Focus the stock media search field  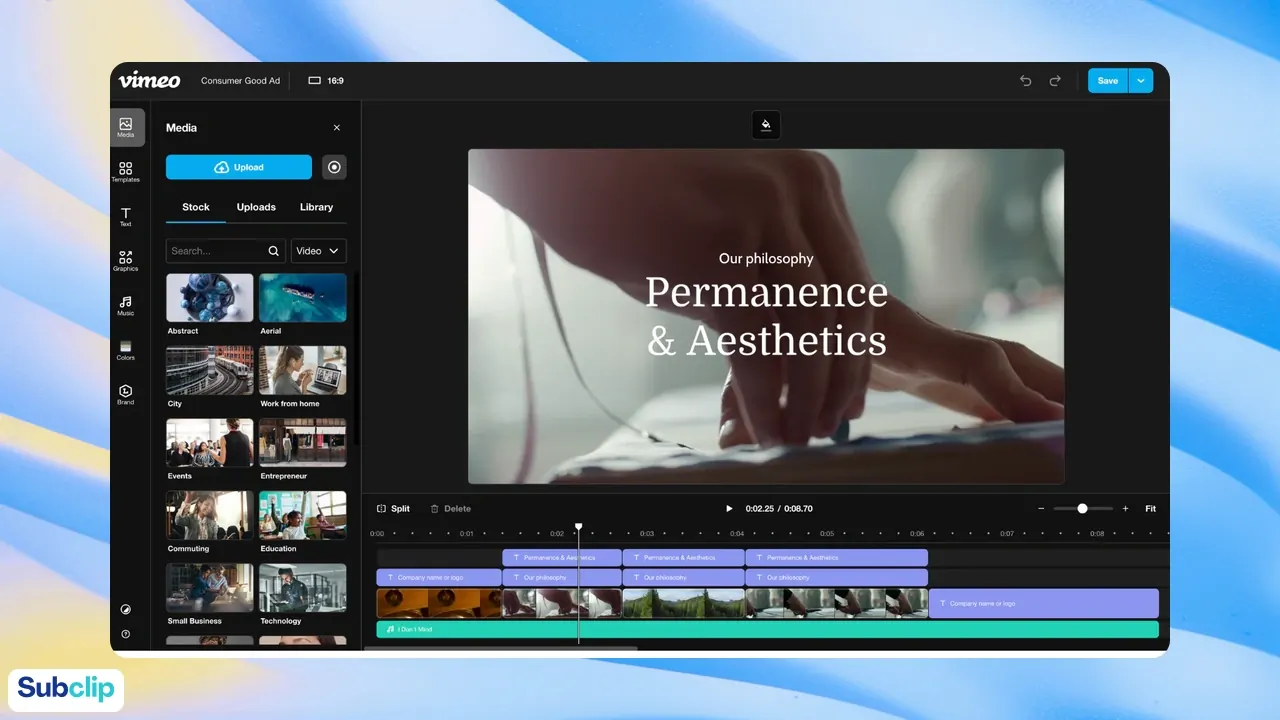(226, 251)
